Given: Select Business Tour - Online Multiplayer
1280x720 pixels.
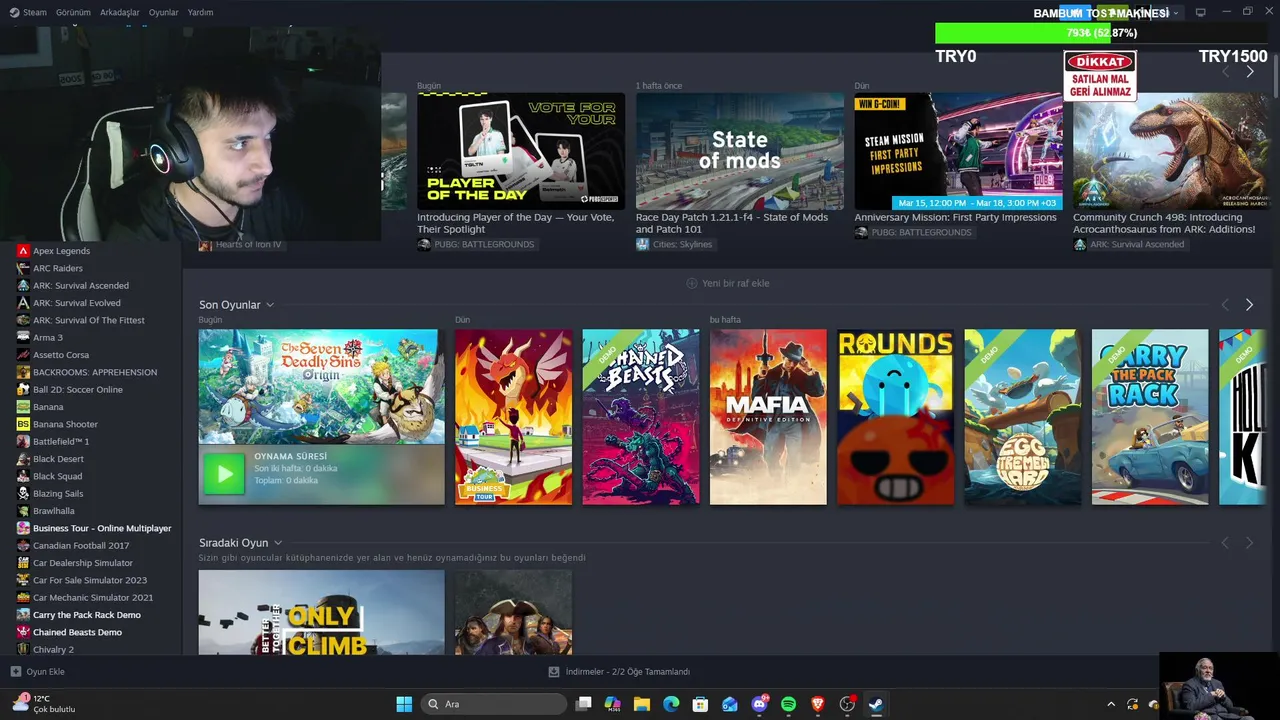Looking at the screenshot, I should coord(102,528).
